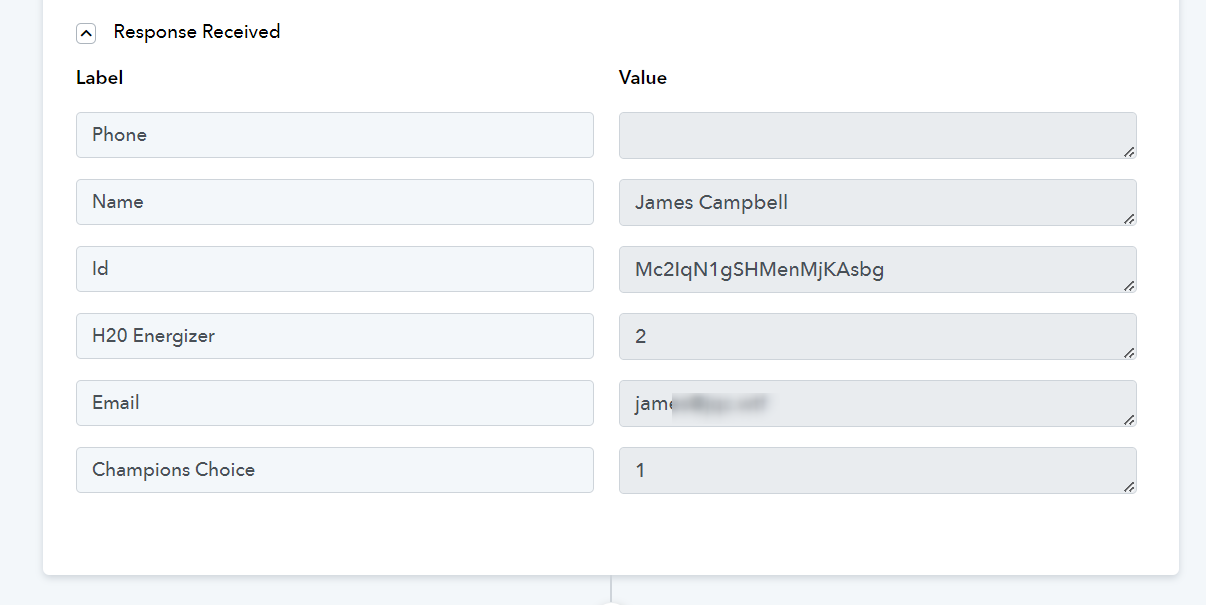
Task: Click the blurred Email value box
Action: pos(878,403)
